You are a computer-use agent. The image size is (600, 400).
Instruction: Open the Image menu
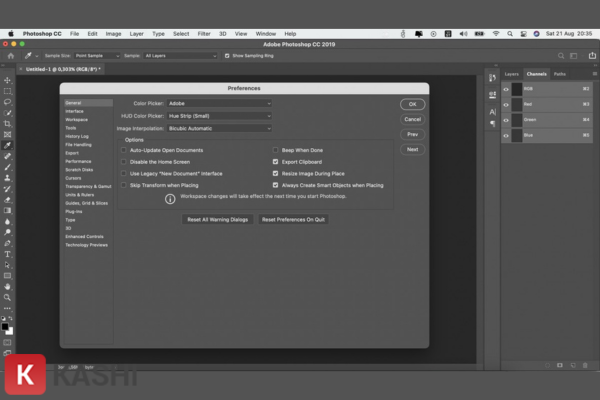click(x=113, y=34)
